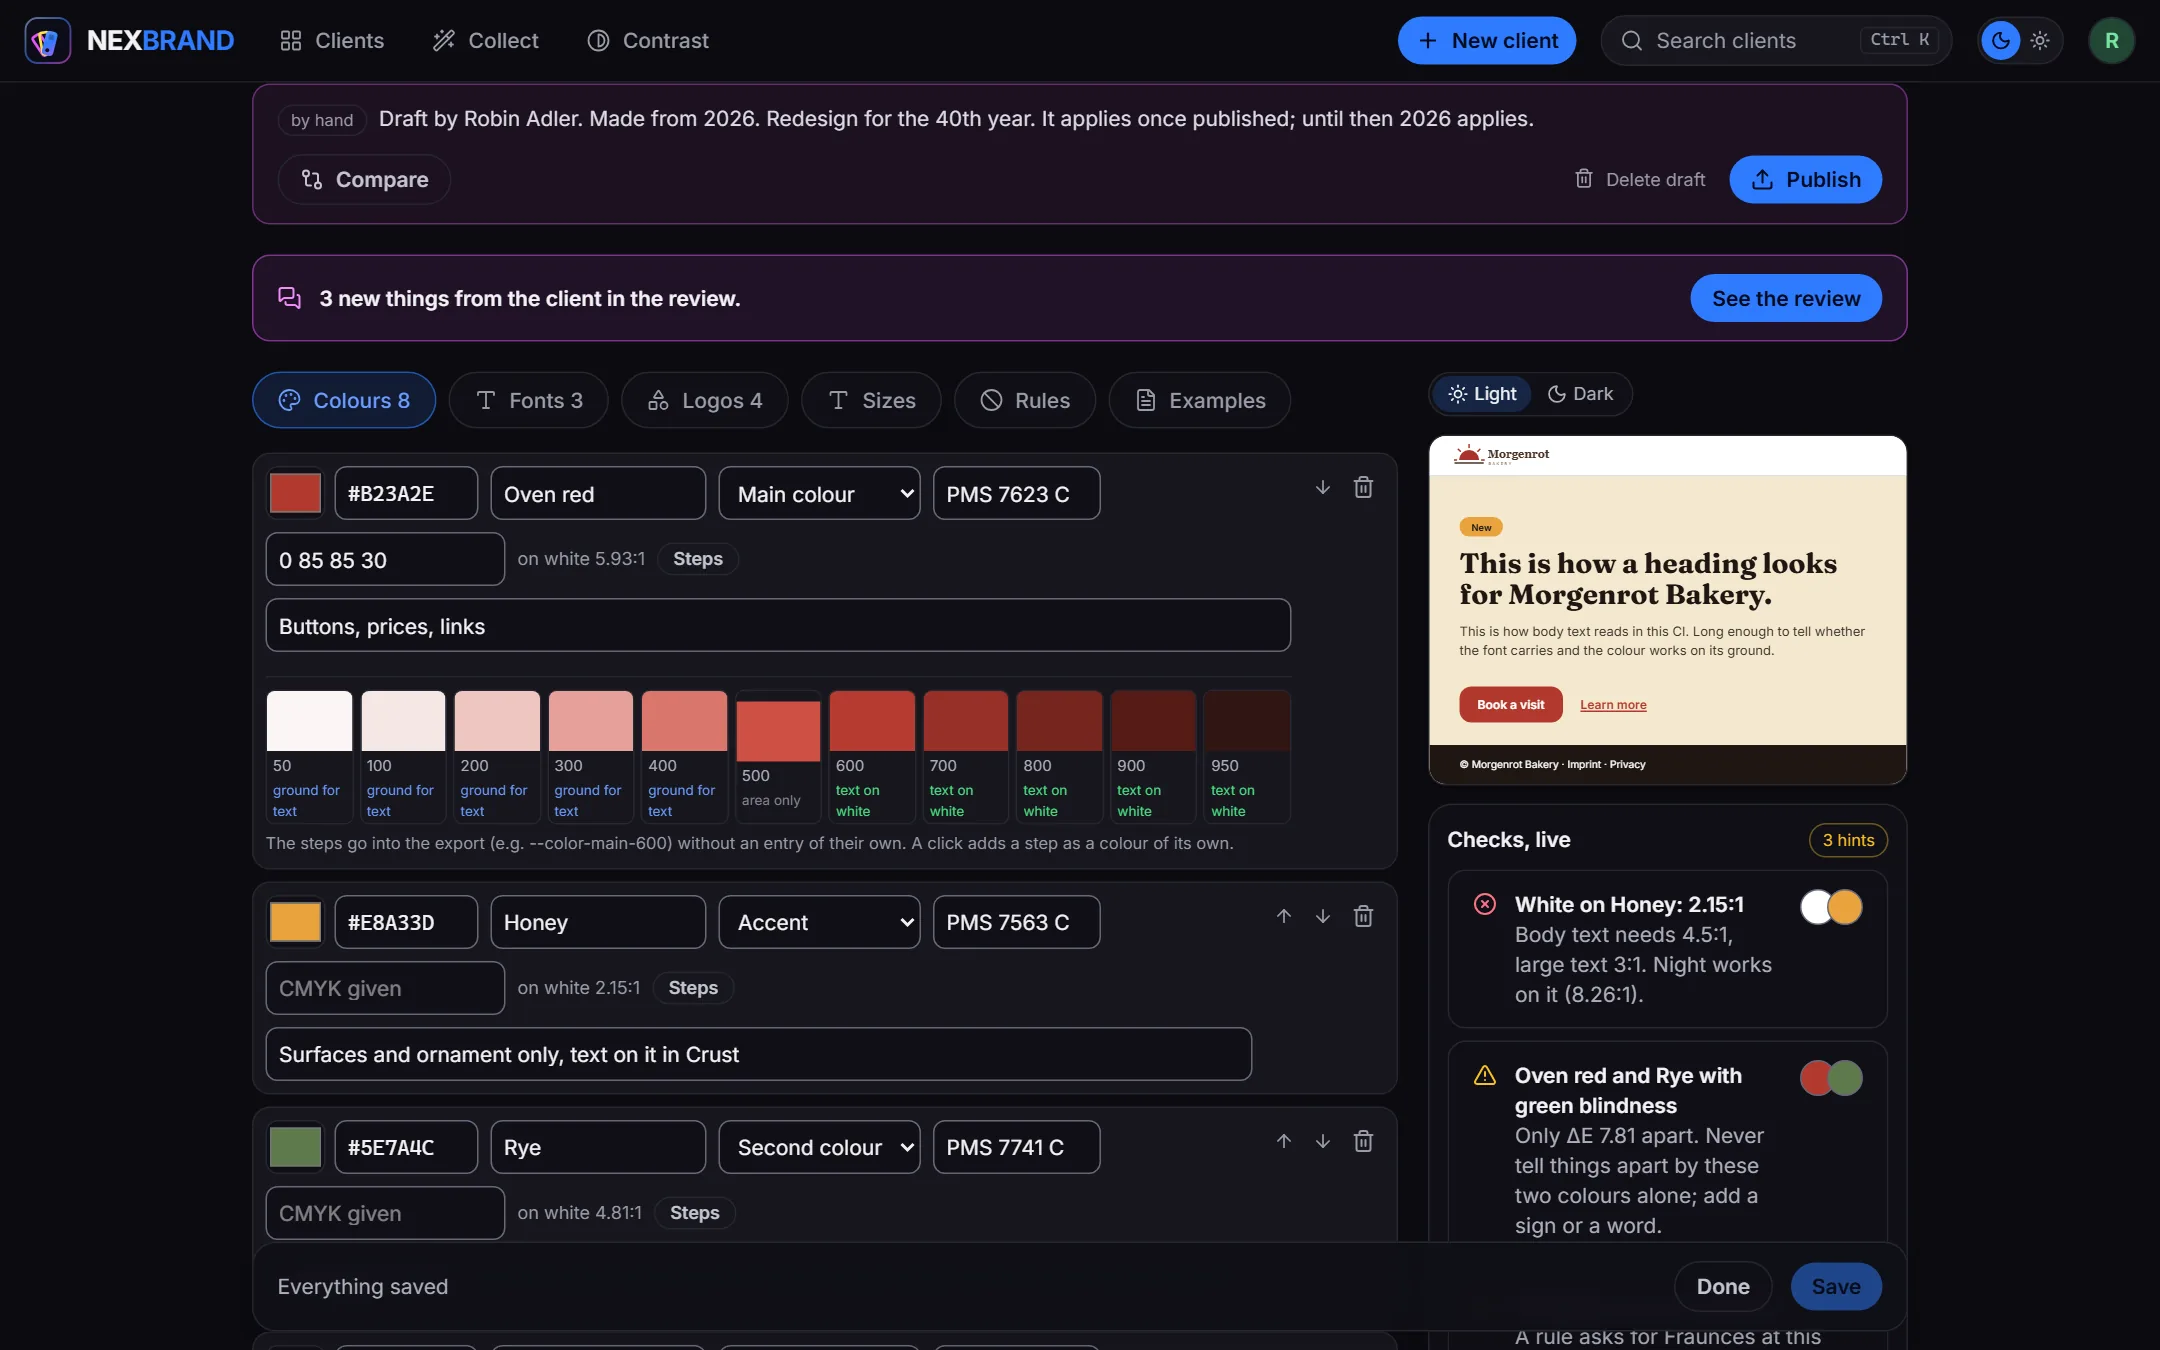Screen dimensions: 2160x1350
Task: Enable moon dark theme toggle
Action: click(2001, 41)
